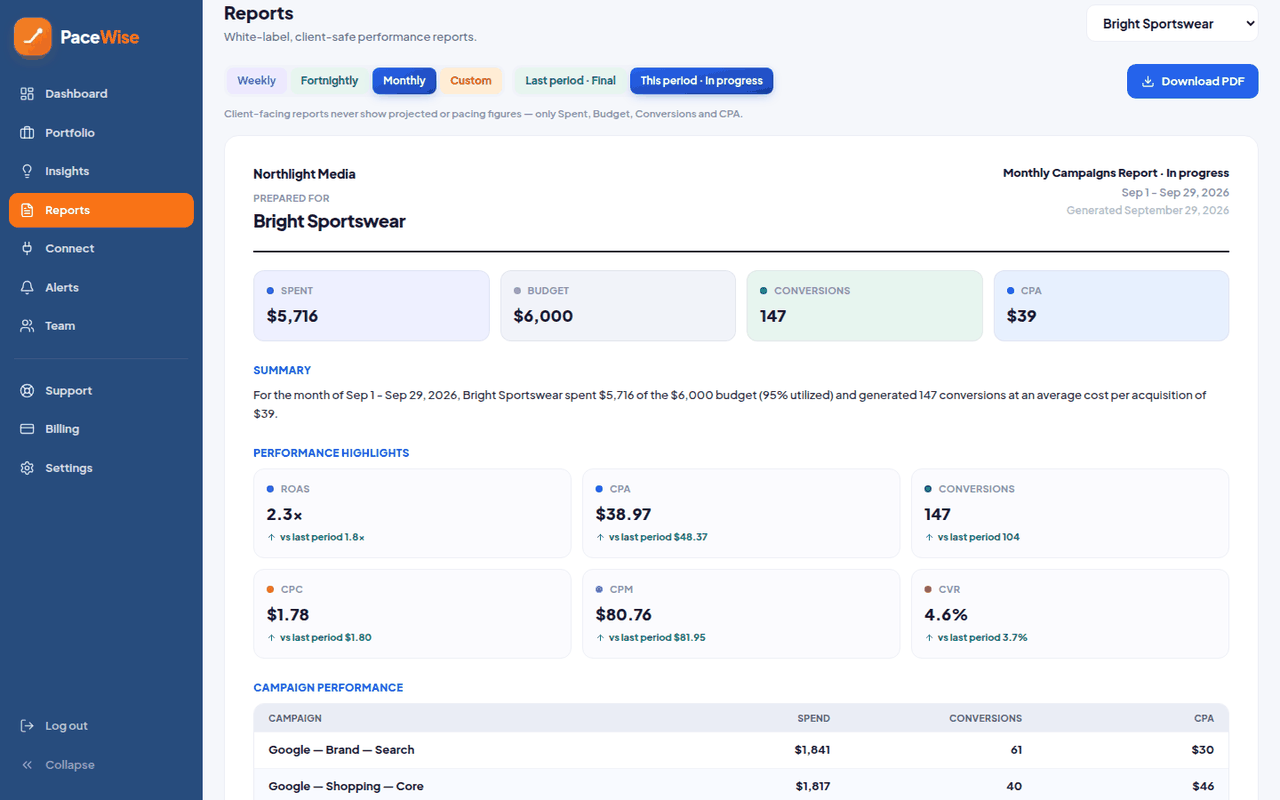Download the report as PDF
The height and width of the screenshot is (800, 1280).
pyautogui.click(x=1193, y=82)
